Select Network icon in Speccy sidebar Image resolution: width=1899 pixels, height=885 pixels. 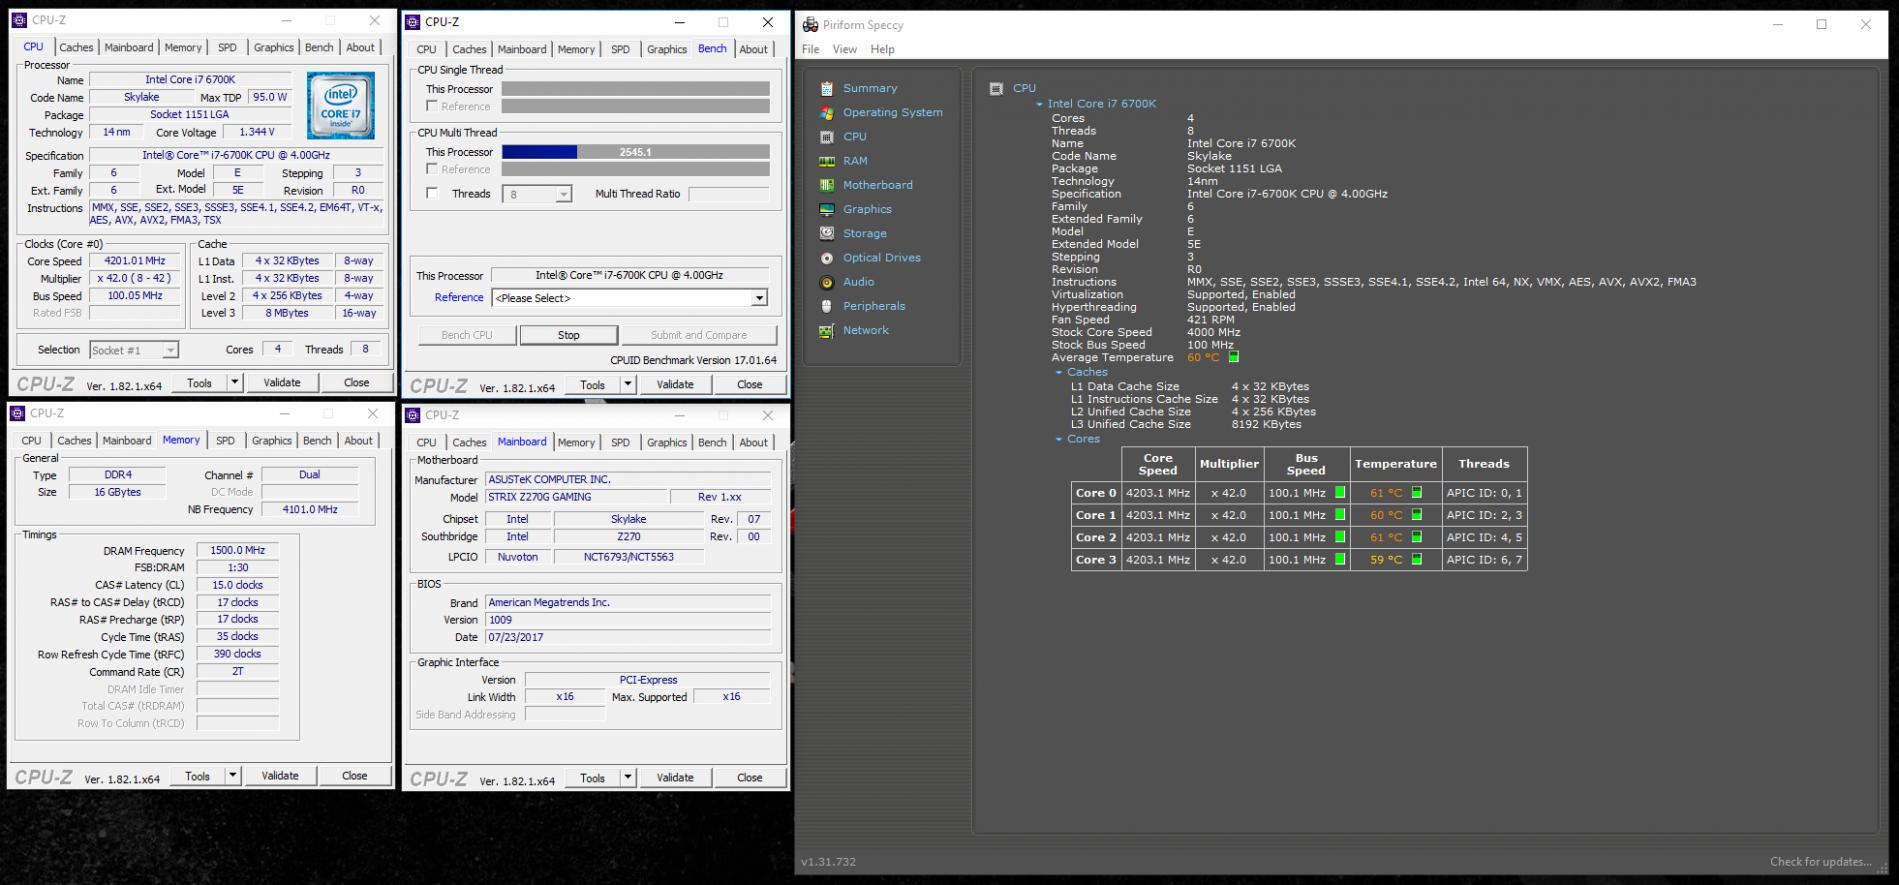[x=826, y=330]
